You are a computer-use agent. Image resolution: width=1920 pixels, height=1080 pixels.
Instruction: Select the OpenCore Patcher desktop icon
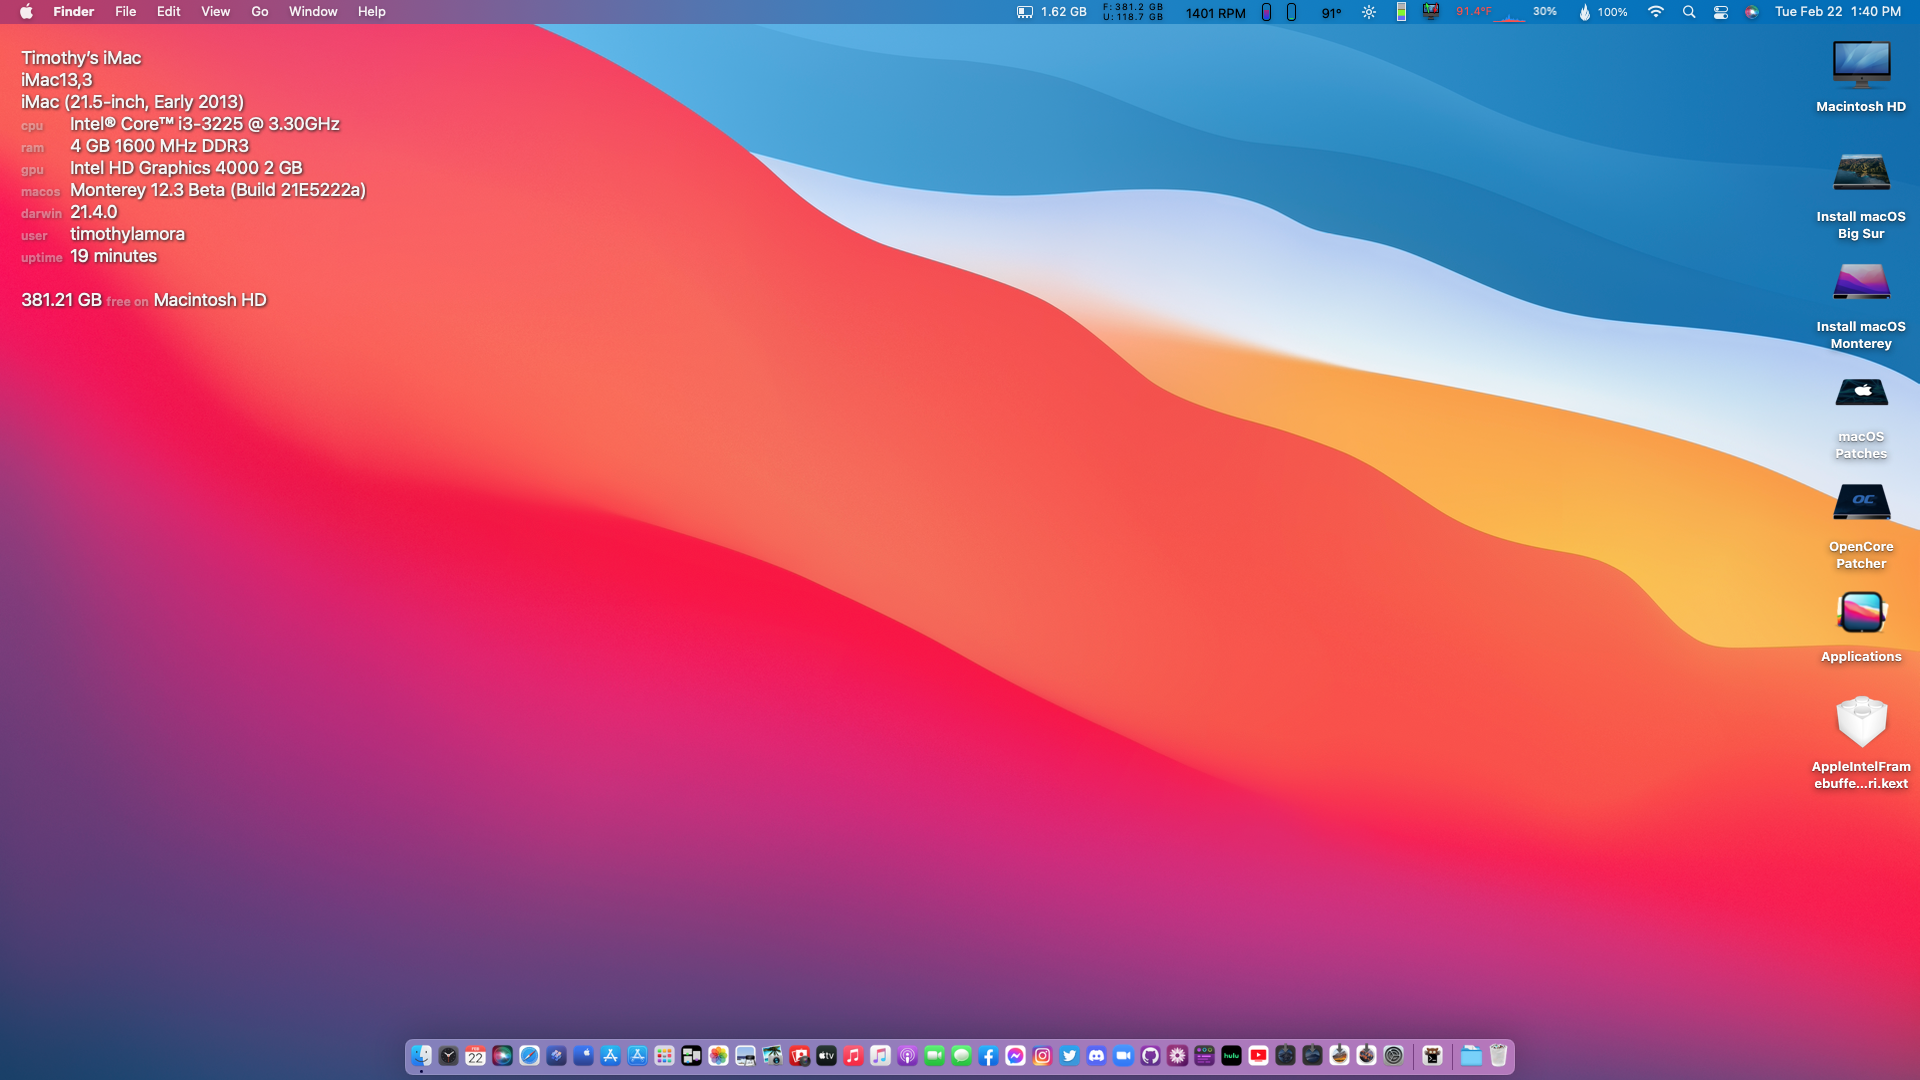click(1861, 503)
